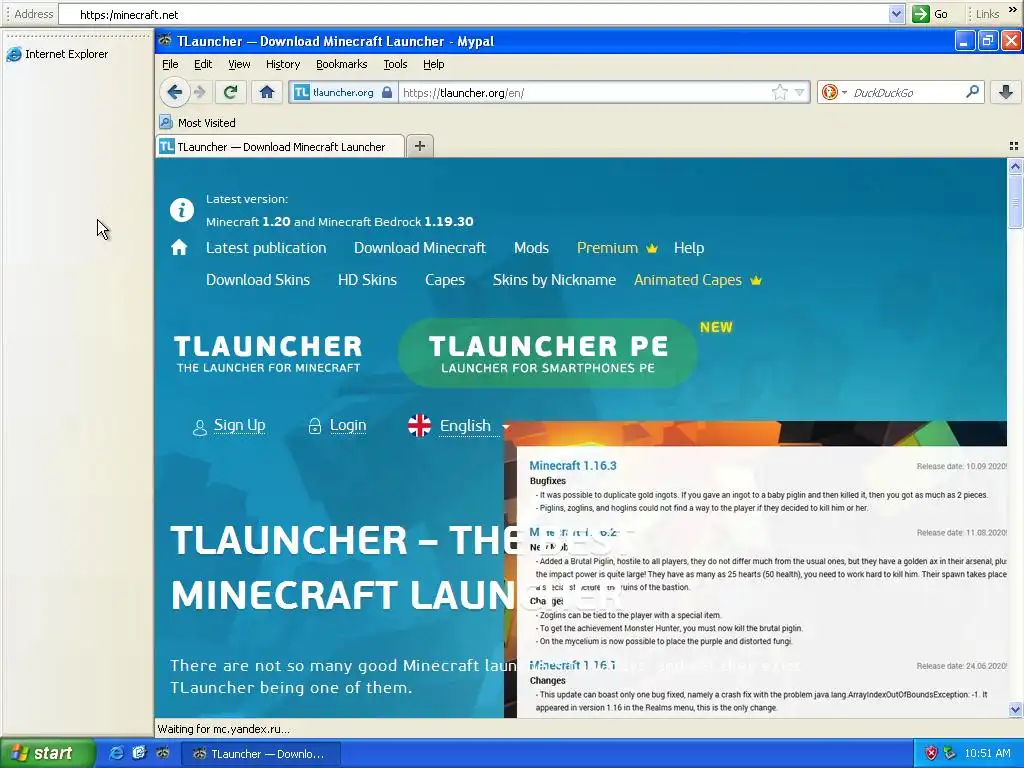The height and width of the screenshot is (768, 1024).
Task: Select the TLauncher browser tab
Action: [280, 147]
